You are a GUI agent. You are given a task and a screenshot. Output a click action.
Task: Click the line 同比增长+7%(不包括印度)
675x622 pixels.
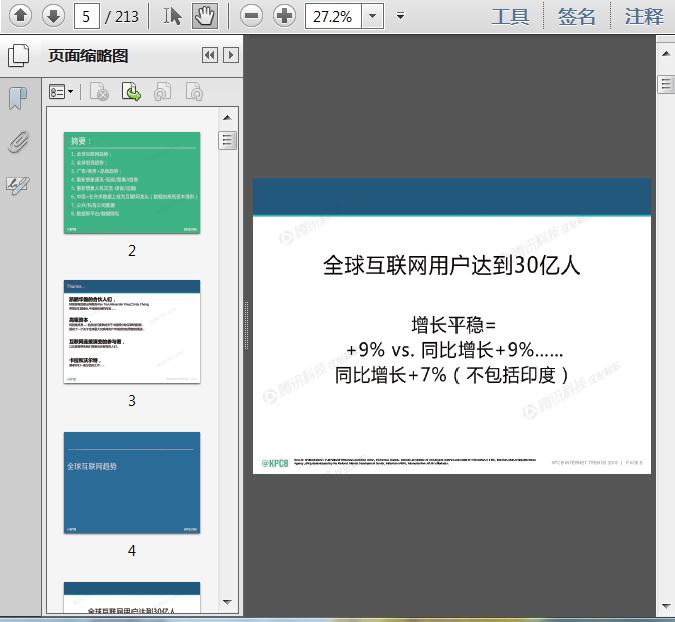pyautogui.click(x=452, y=374)
